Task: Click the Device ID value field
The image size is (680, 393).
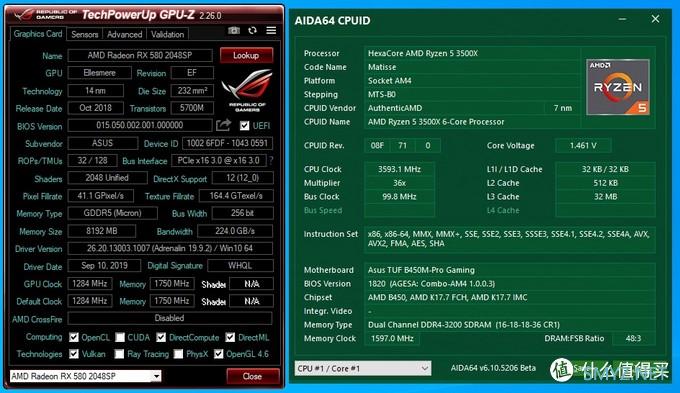Action: [x=227, y=143]
